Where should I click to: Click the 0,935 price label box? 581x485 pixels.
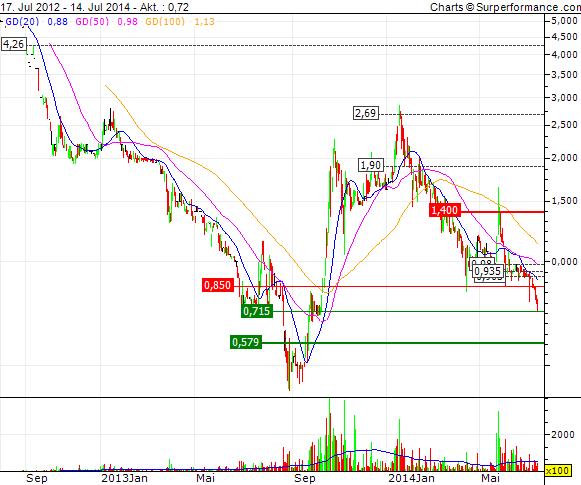coord(488,271)
